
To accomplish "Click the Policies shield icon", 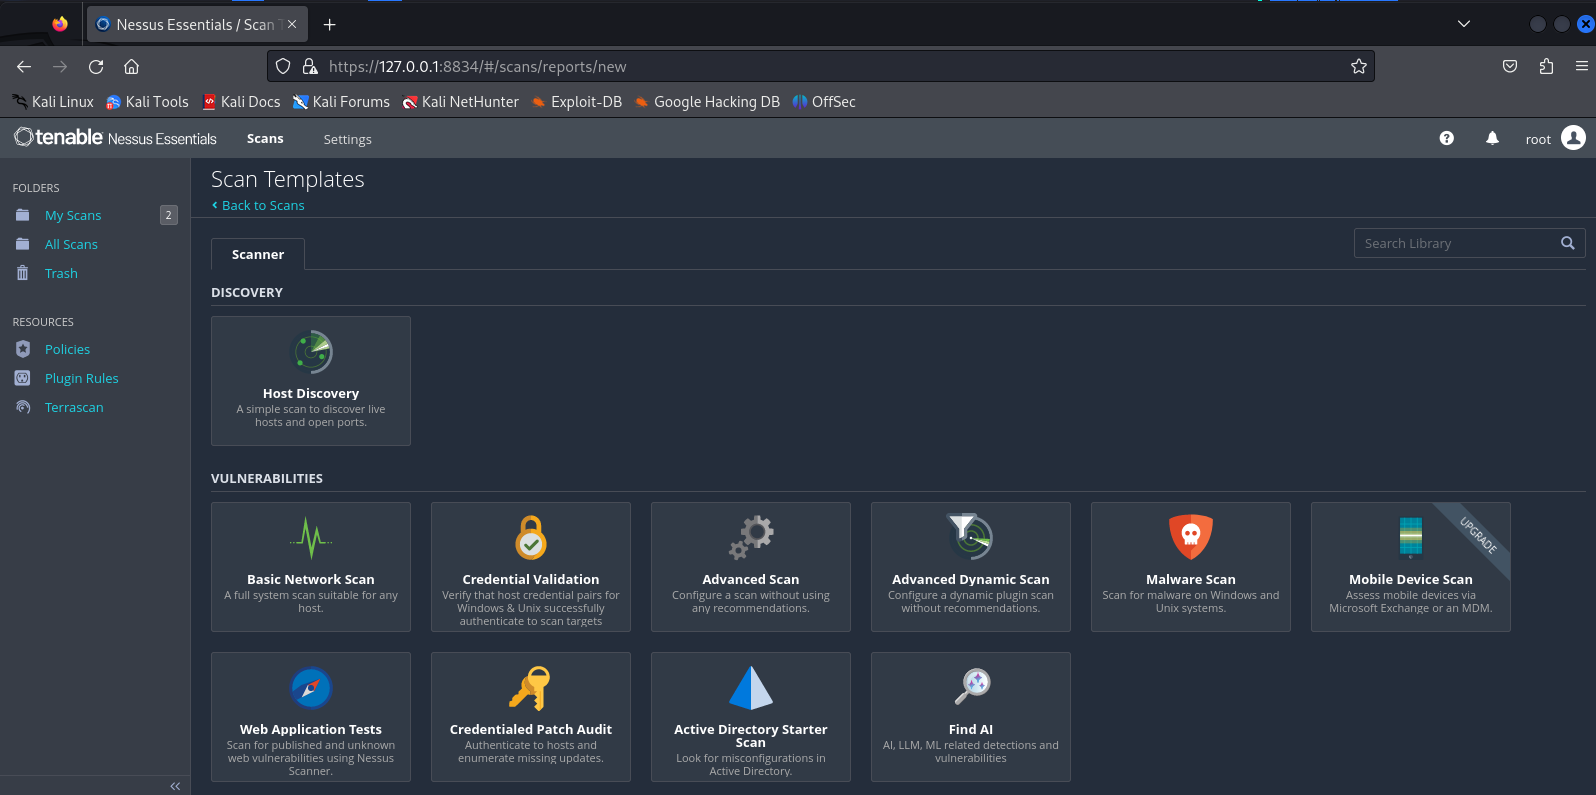I will point(23,349).
